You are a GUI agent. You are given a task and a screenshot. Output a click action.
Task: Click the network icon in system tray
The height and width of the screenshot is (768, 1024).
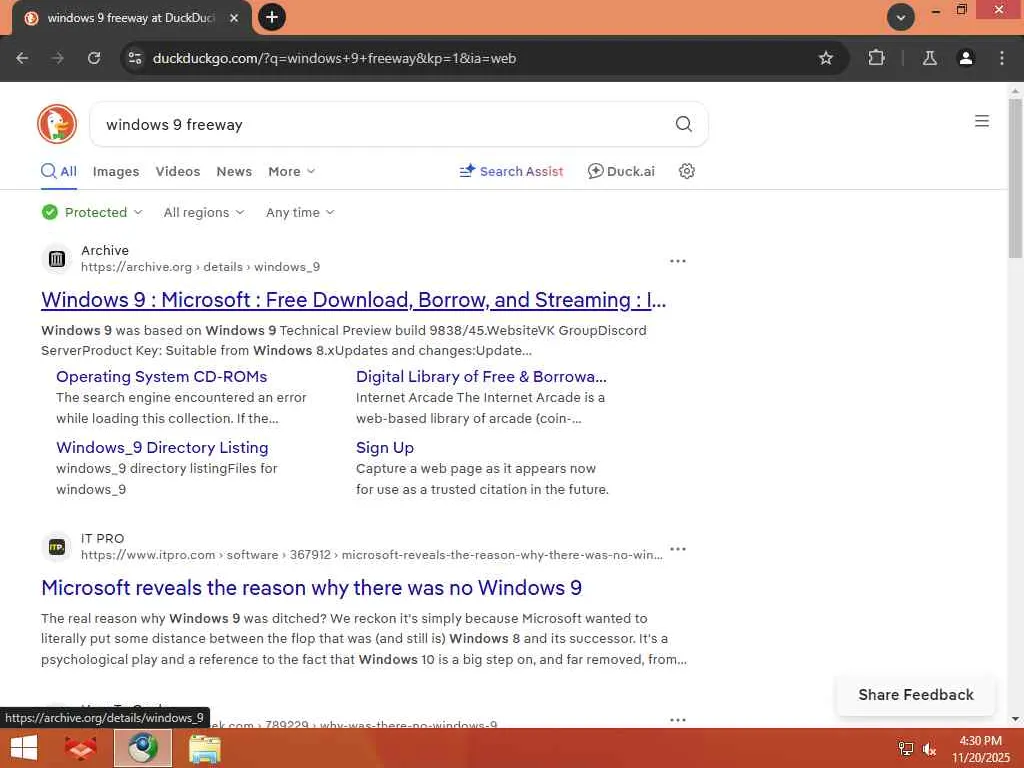pyautogui.click(x=905, y=749)
